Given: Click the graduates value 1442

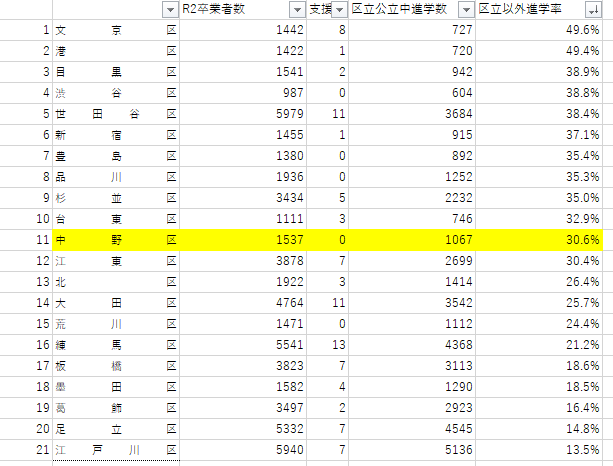Looking at the screenshot, I should 243,30.
